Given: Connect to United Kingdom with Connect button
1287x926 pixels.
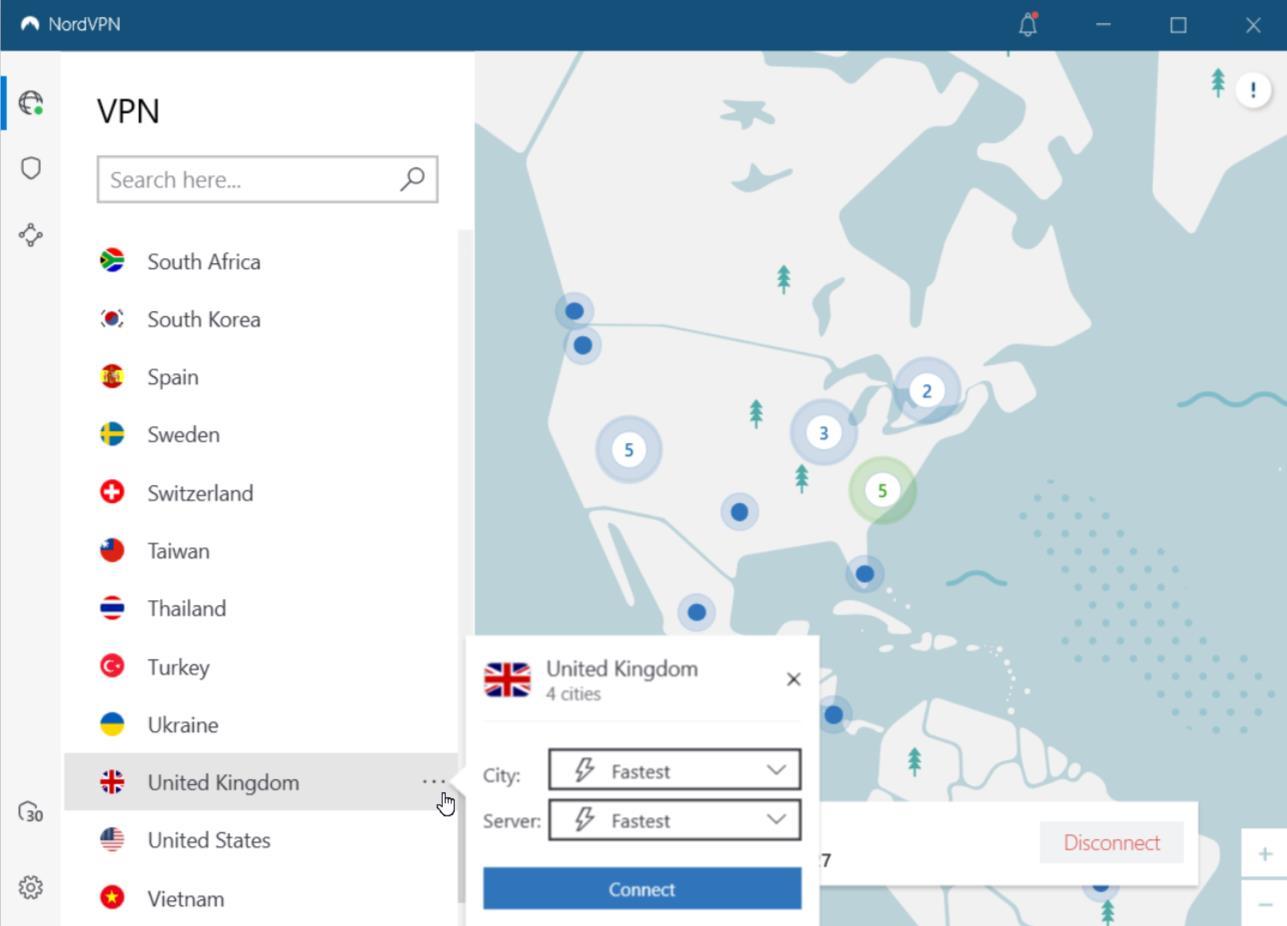Looking at the screenshot, I should pyautogui.click(x=642, y=889).
